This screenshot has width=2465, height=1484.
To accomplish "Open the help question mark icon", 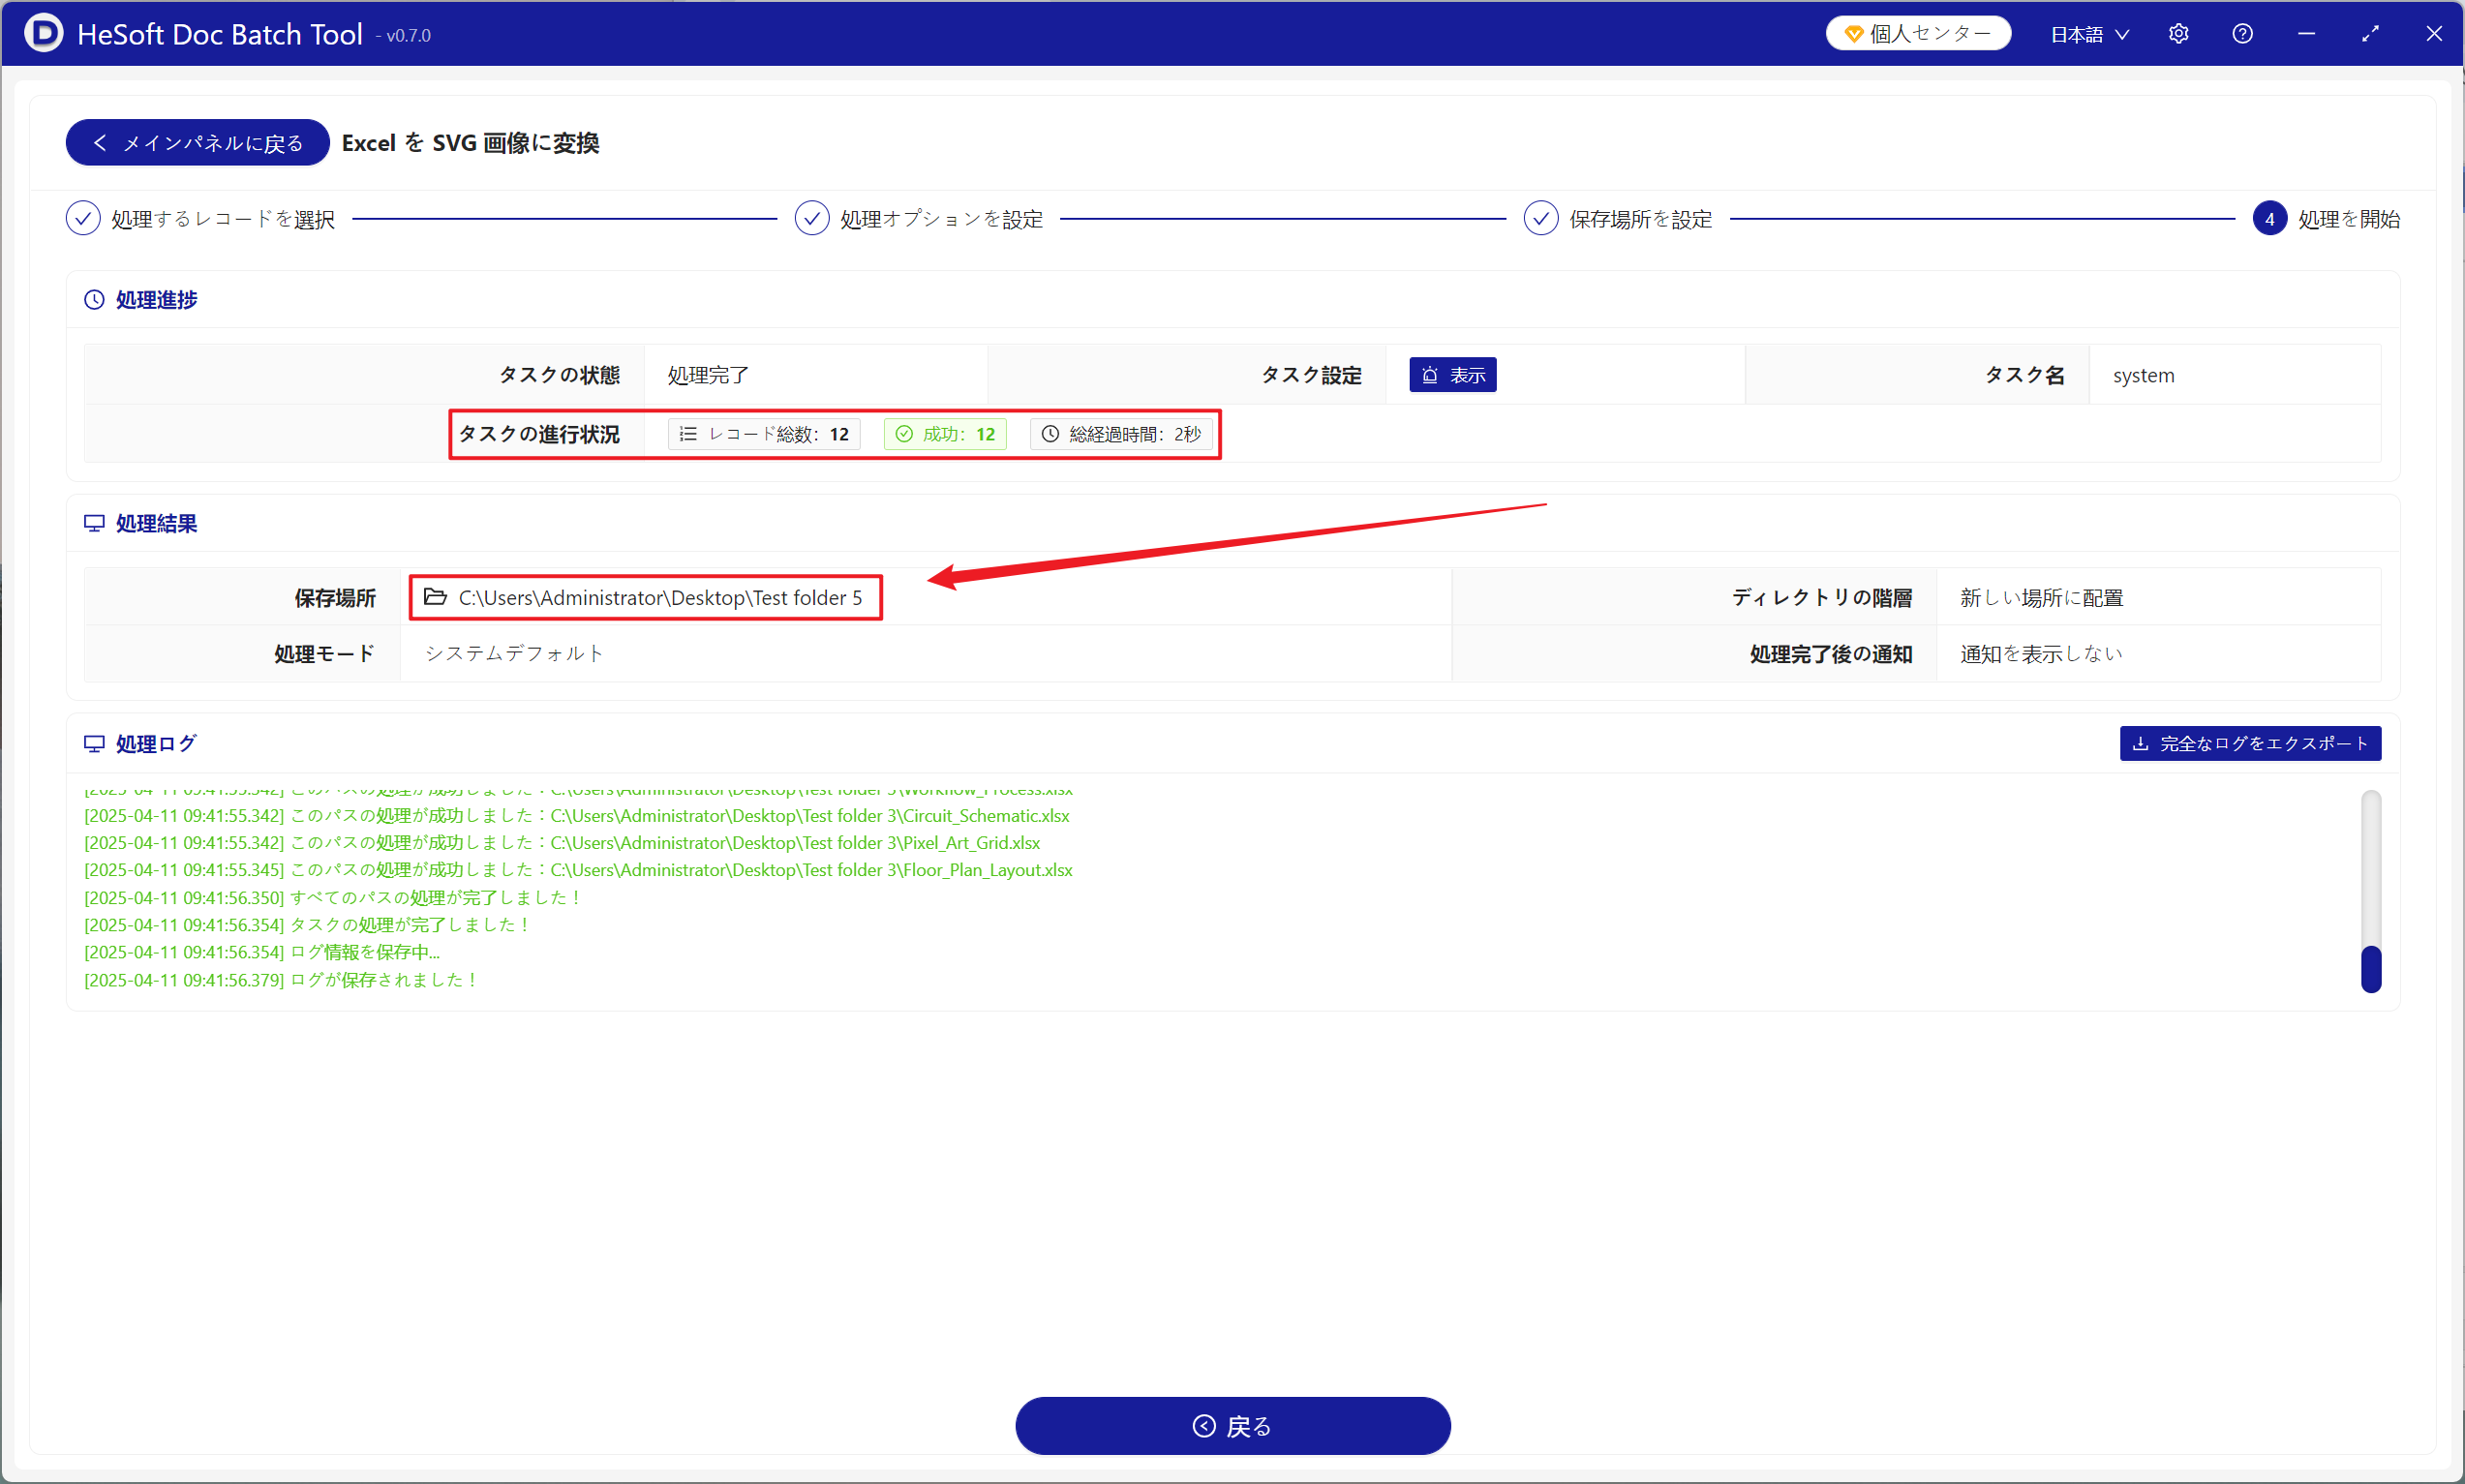I will pyautogui.click(x=2242, y=34).
